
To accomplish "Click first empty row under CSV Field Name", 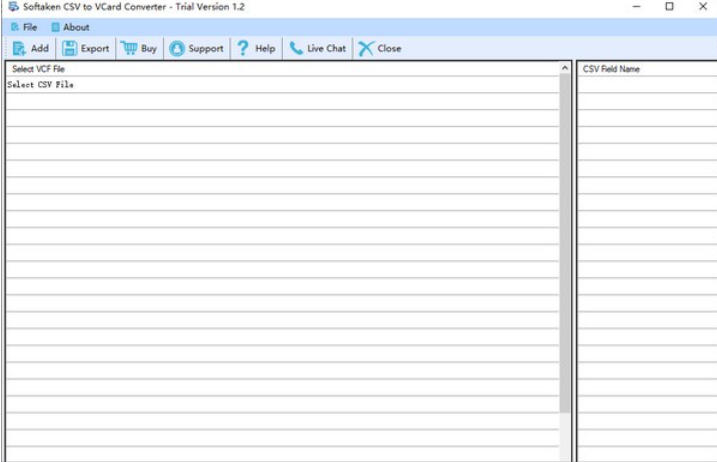I will [645, 85].
